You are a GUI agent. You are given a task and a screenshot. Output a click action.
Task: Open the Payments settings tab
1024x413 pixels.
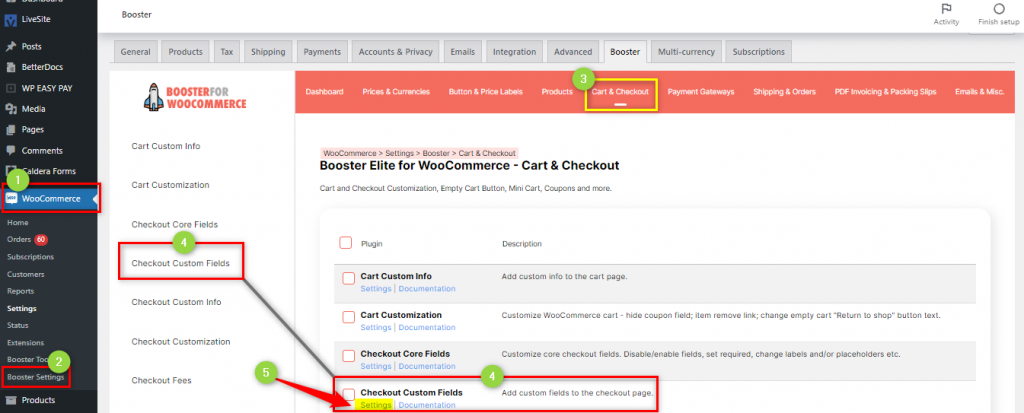pos(322,52)
